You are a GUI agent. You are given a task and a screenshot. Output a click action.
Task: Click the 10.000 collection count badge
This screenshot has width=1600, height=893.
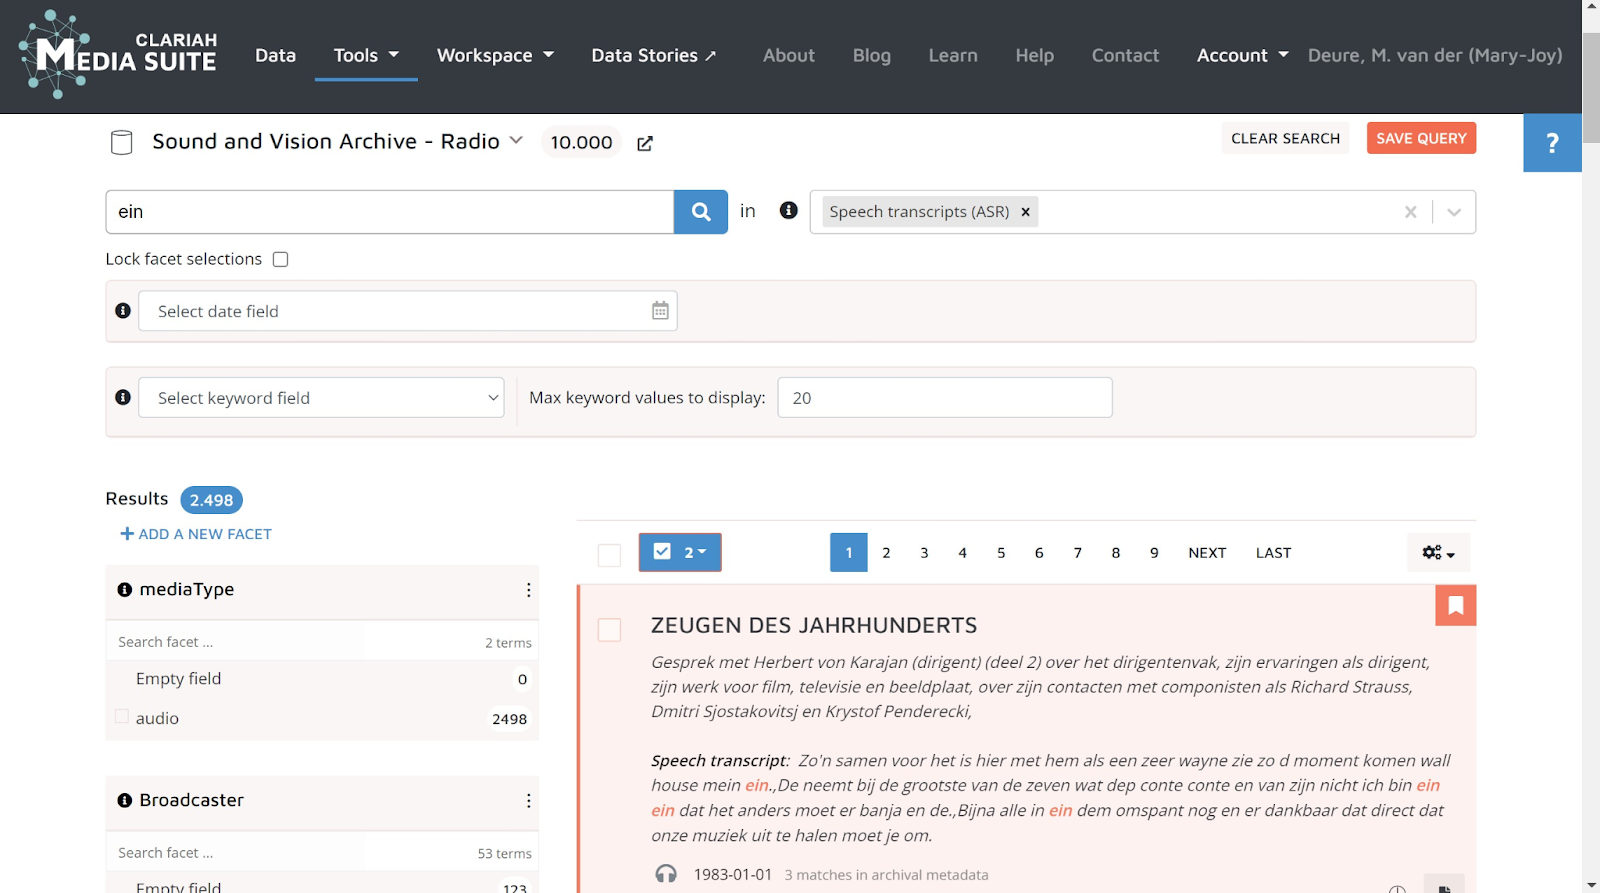pos(581,142)
